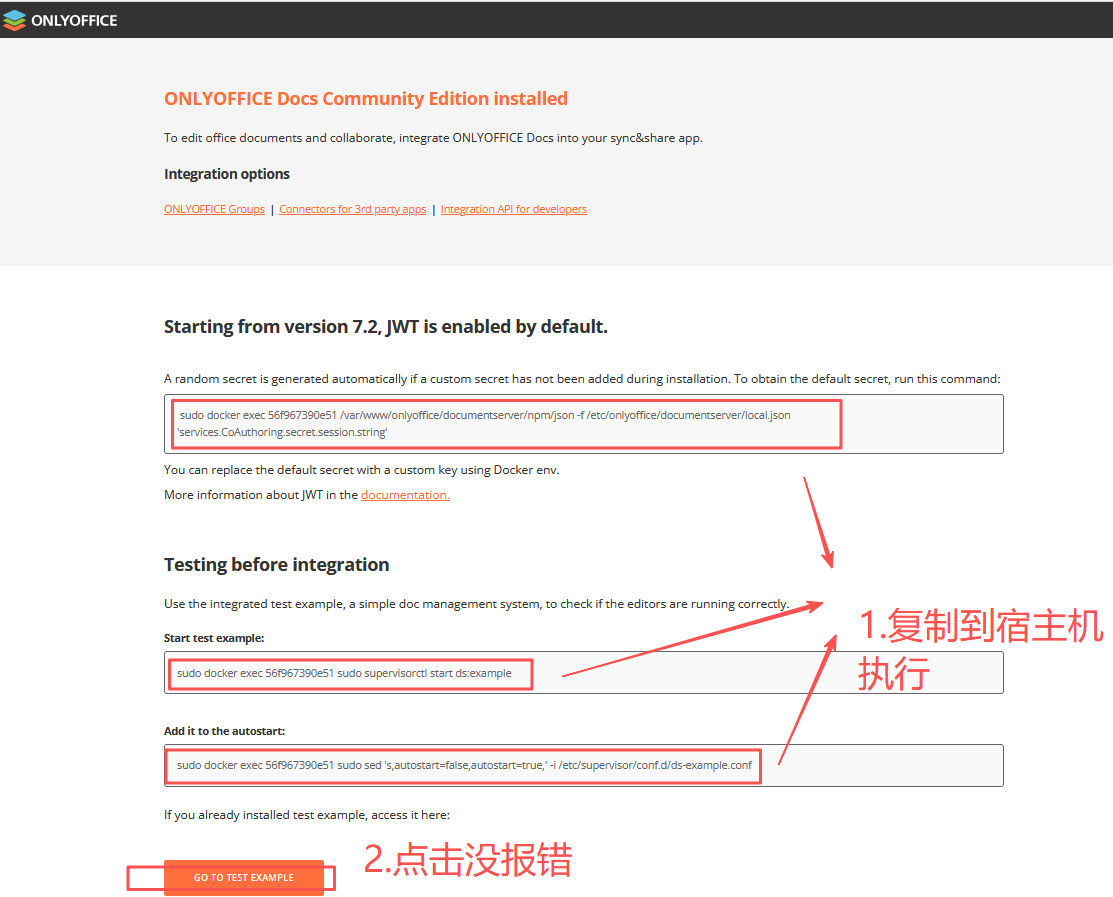Click the ONLYOFFICE layered logo icon
The height and width of the screenshot is (897, 1113).
pos(15,20)
